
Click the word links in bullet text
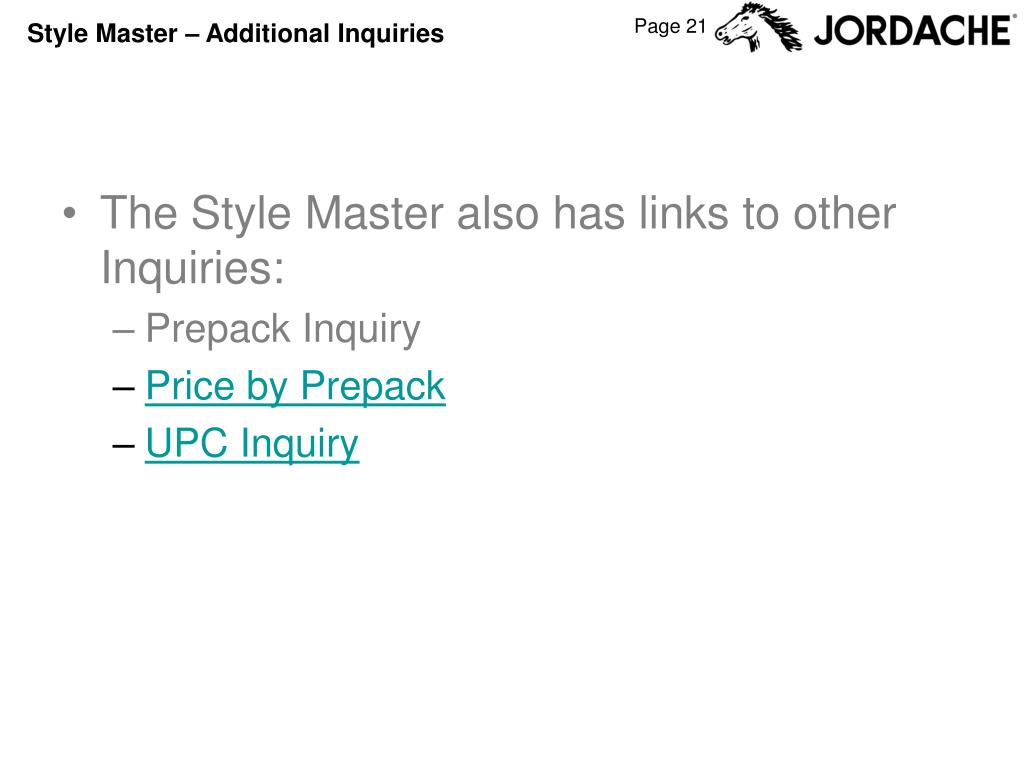683,214
